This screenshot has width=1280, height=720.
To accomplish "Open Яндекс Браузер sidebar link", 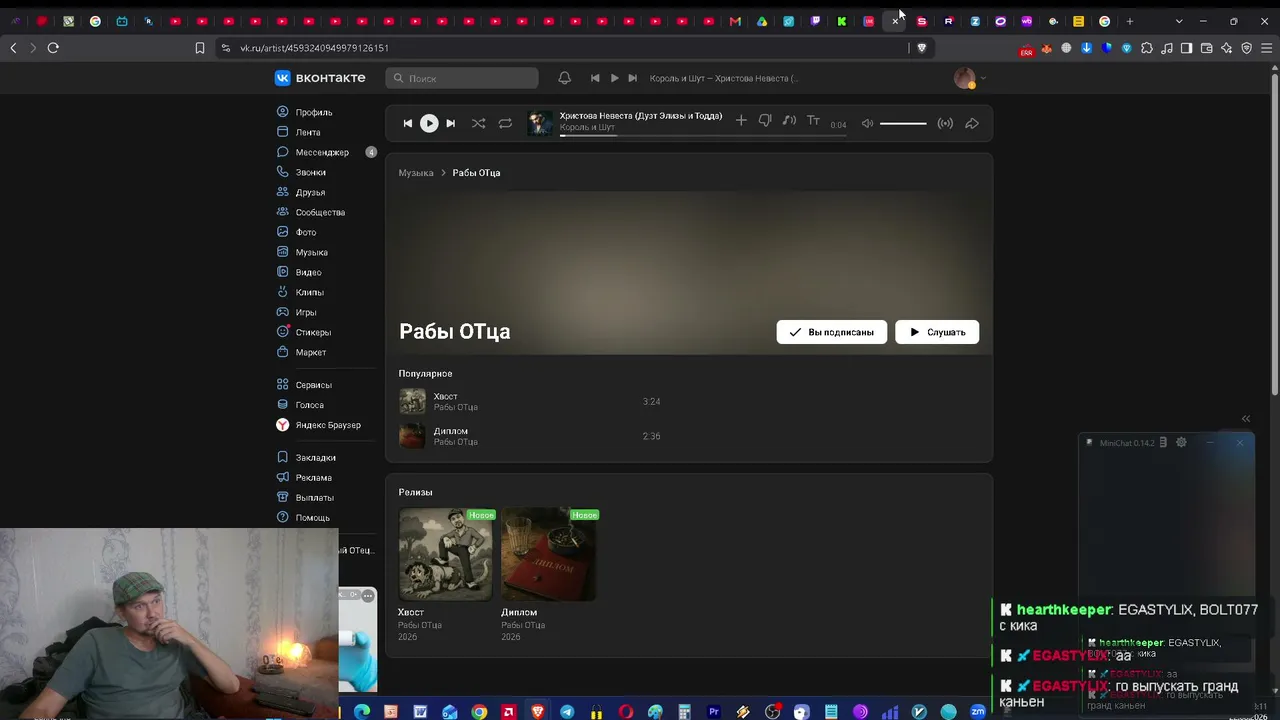I will click(318, 425).
